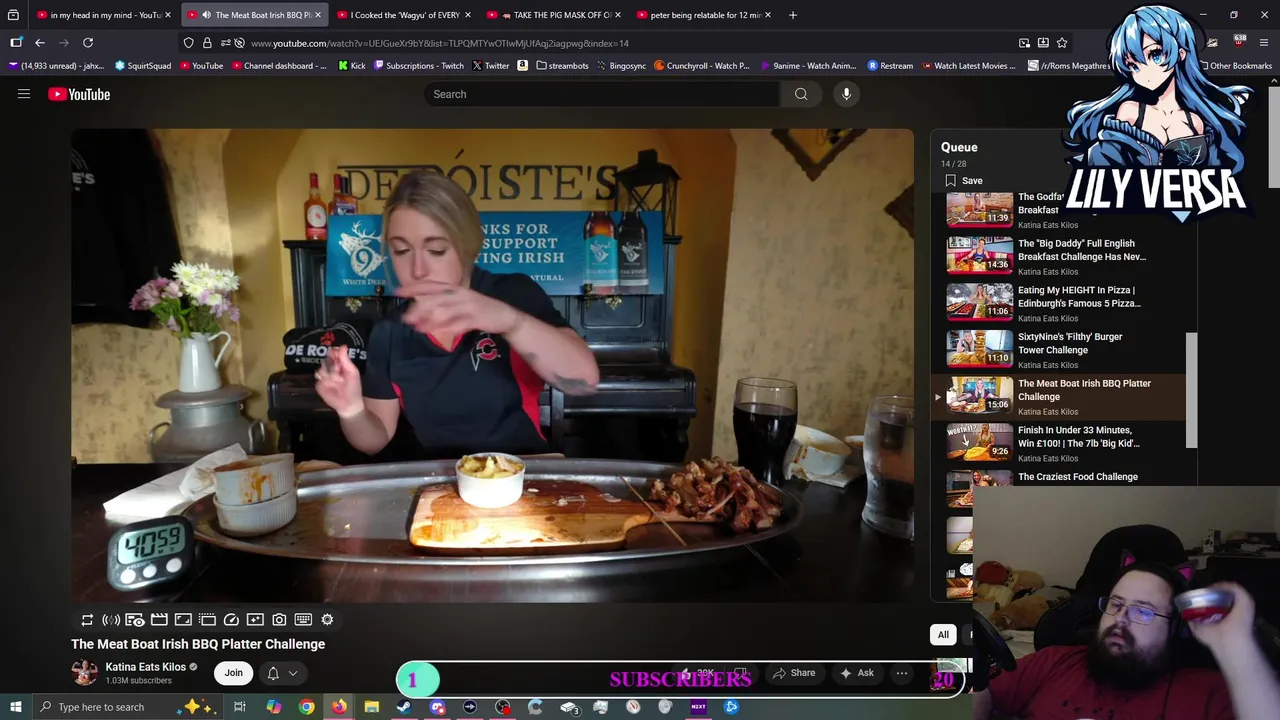The height and width of the screenshot is (720, 1280).
Task: Click the site permissions icon in address bar
Action: 226,43
